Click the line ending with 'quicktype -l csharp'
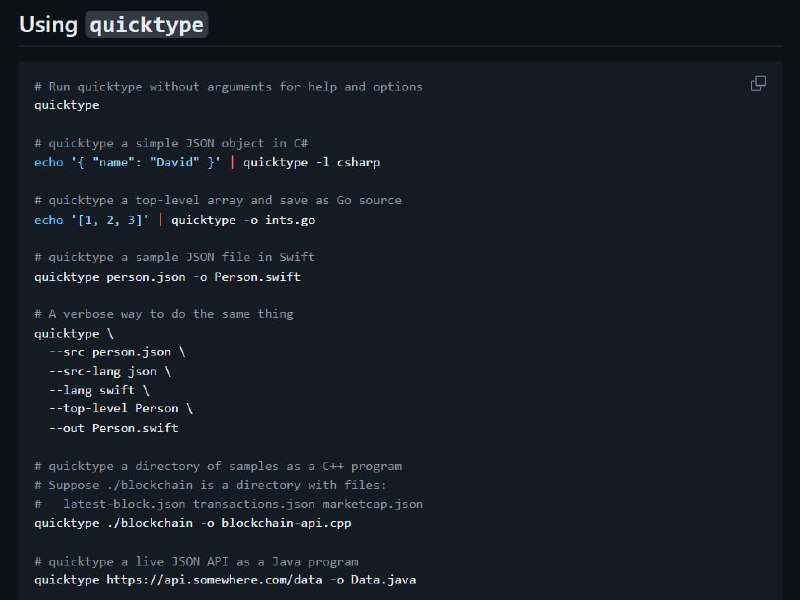The image size is (800, 600). [207, 162]
